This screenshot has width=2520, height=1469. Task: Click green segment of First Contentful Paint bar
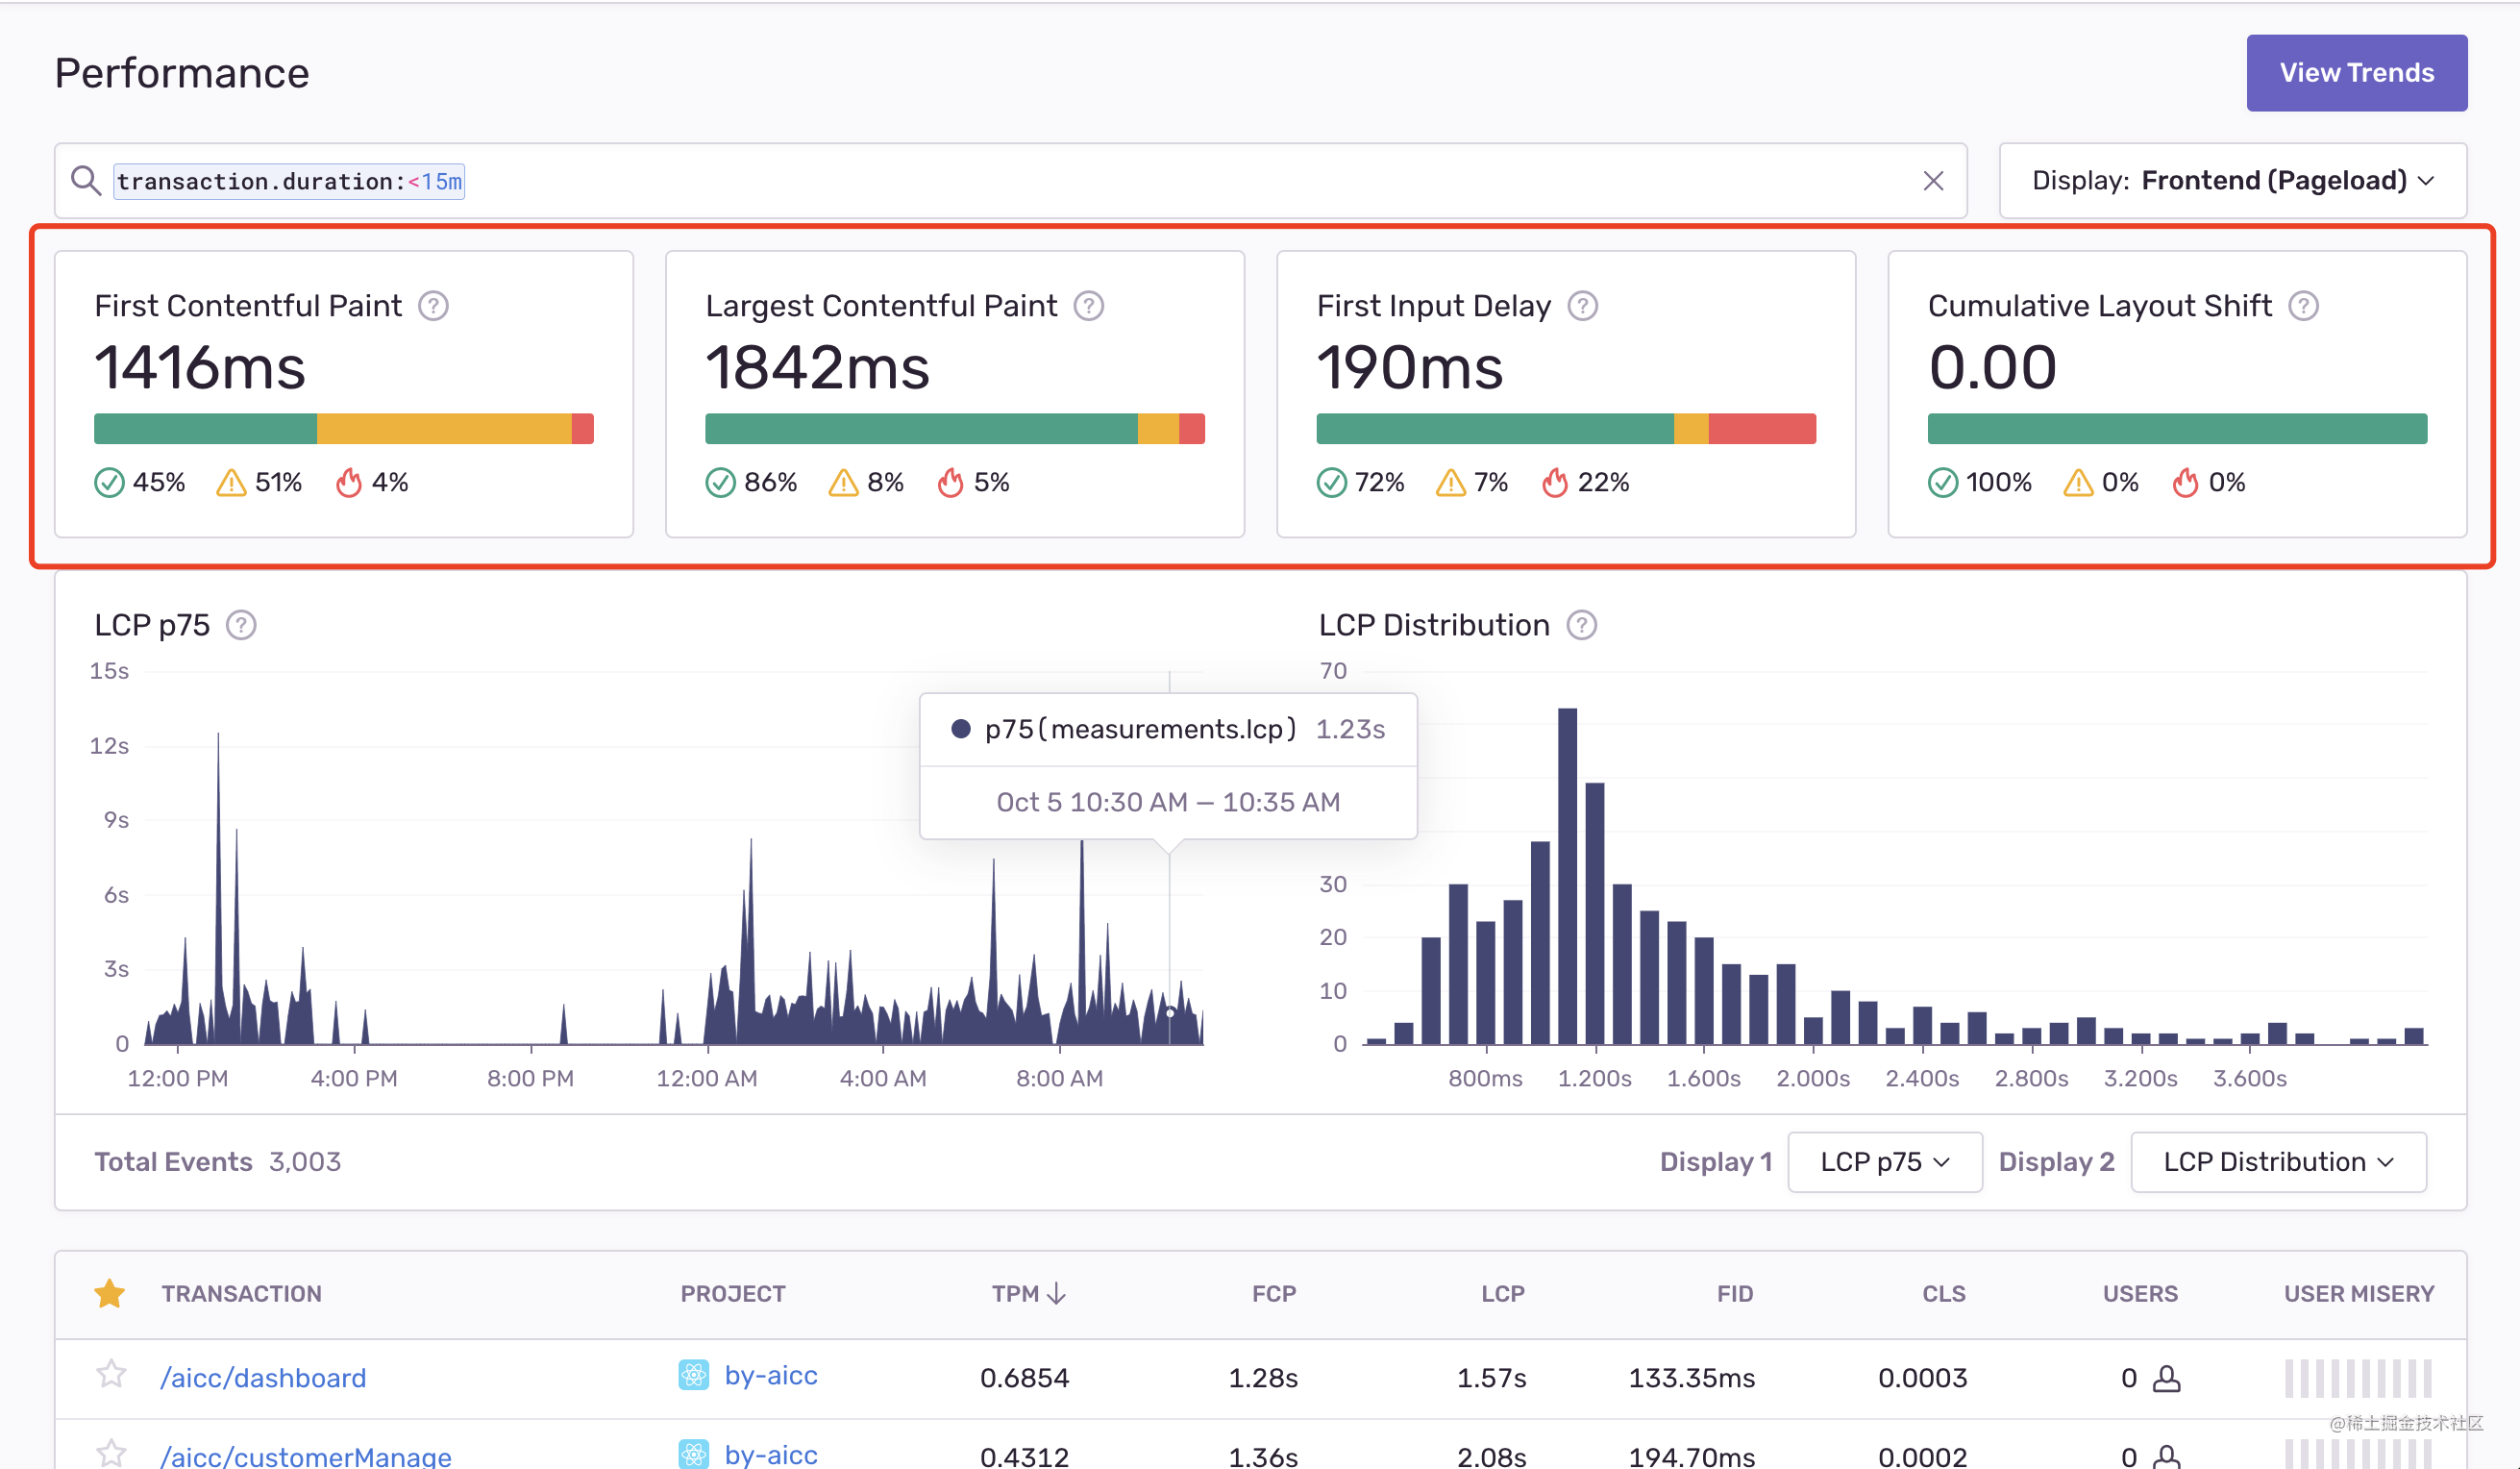(x=205, y=428)
